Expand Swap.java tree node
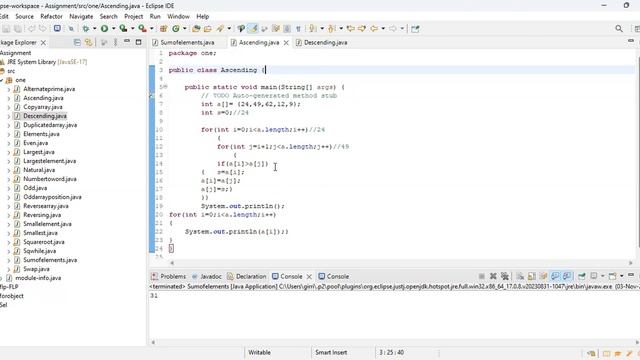This screenshot has height=360, width=640. [9, 269]
